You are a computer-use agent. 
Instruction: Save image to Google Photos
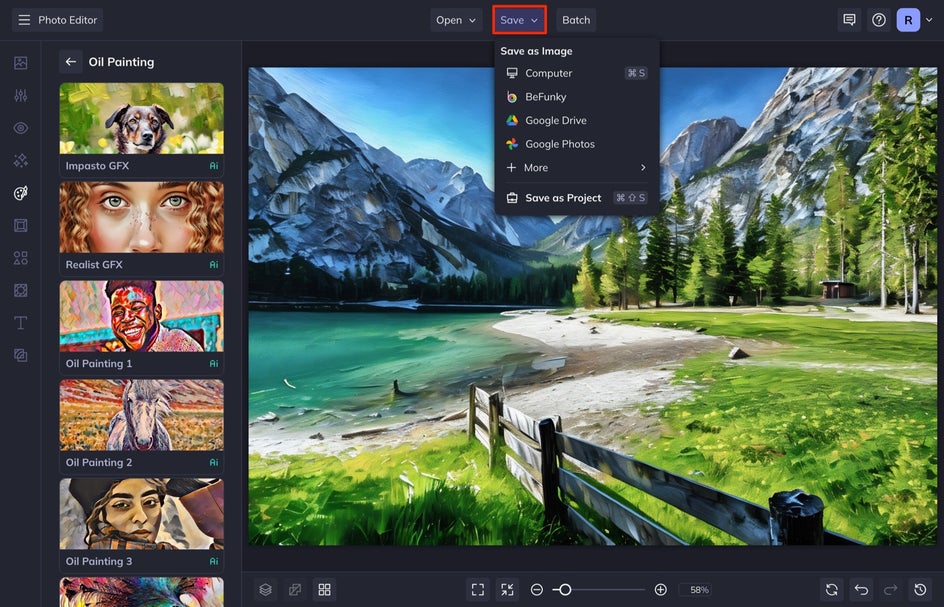click(577, 144)
